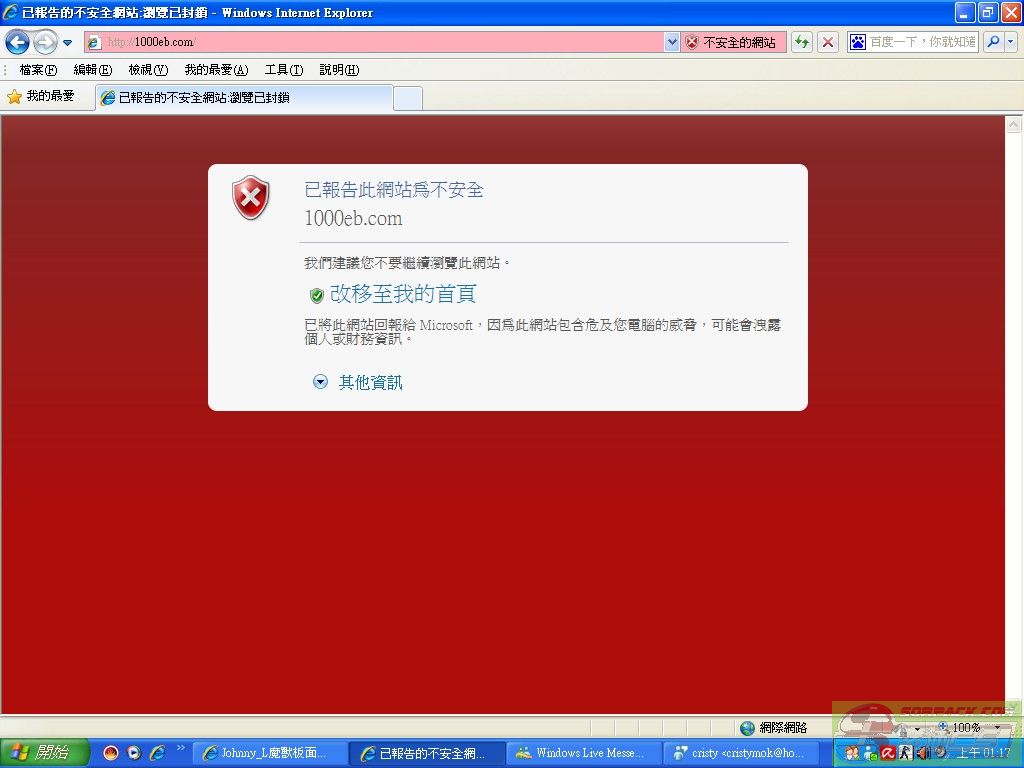
Task: Open the empty new tab button
Action: pos(408,98)
